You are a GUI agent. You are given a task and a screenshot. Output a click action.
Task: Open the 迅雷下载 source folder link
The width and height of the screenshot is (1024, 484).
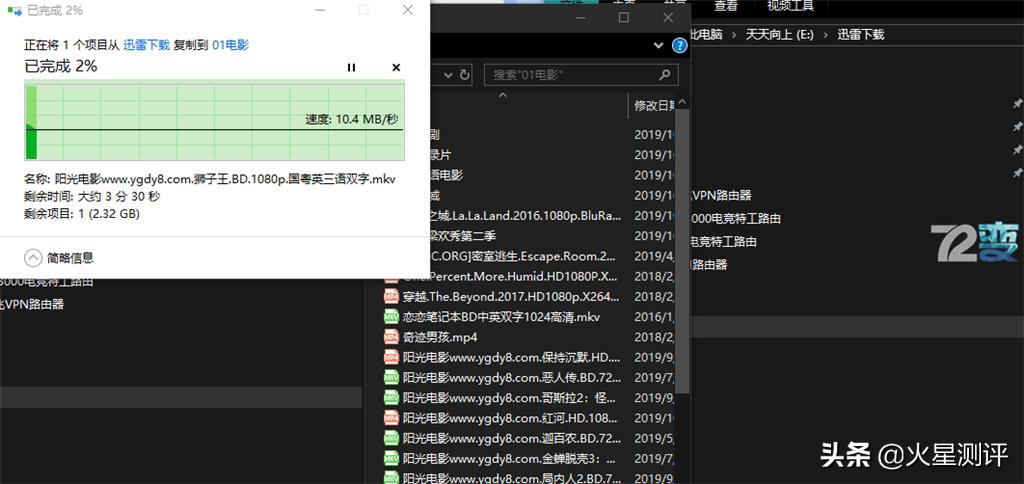pos(146,45)
